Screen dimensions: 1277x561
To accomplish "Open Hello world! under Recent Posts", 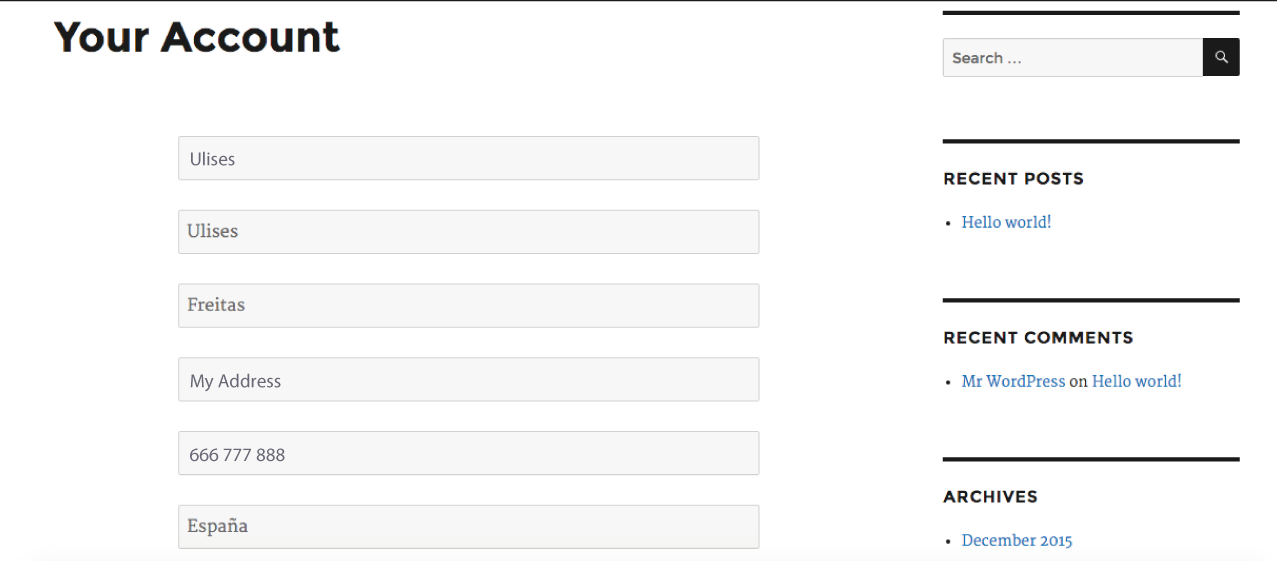I will pos(1006,222).
